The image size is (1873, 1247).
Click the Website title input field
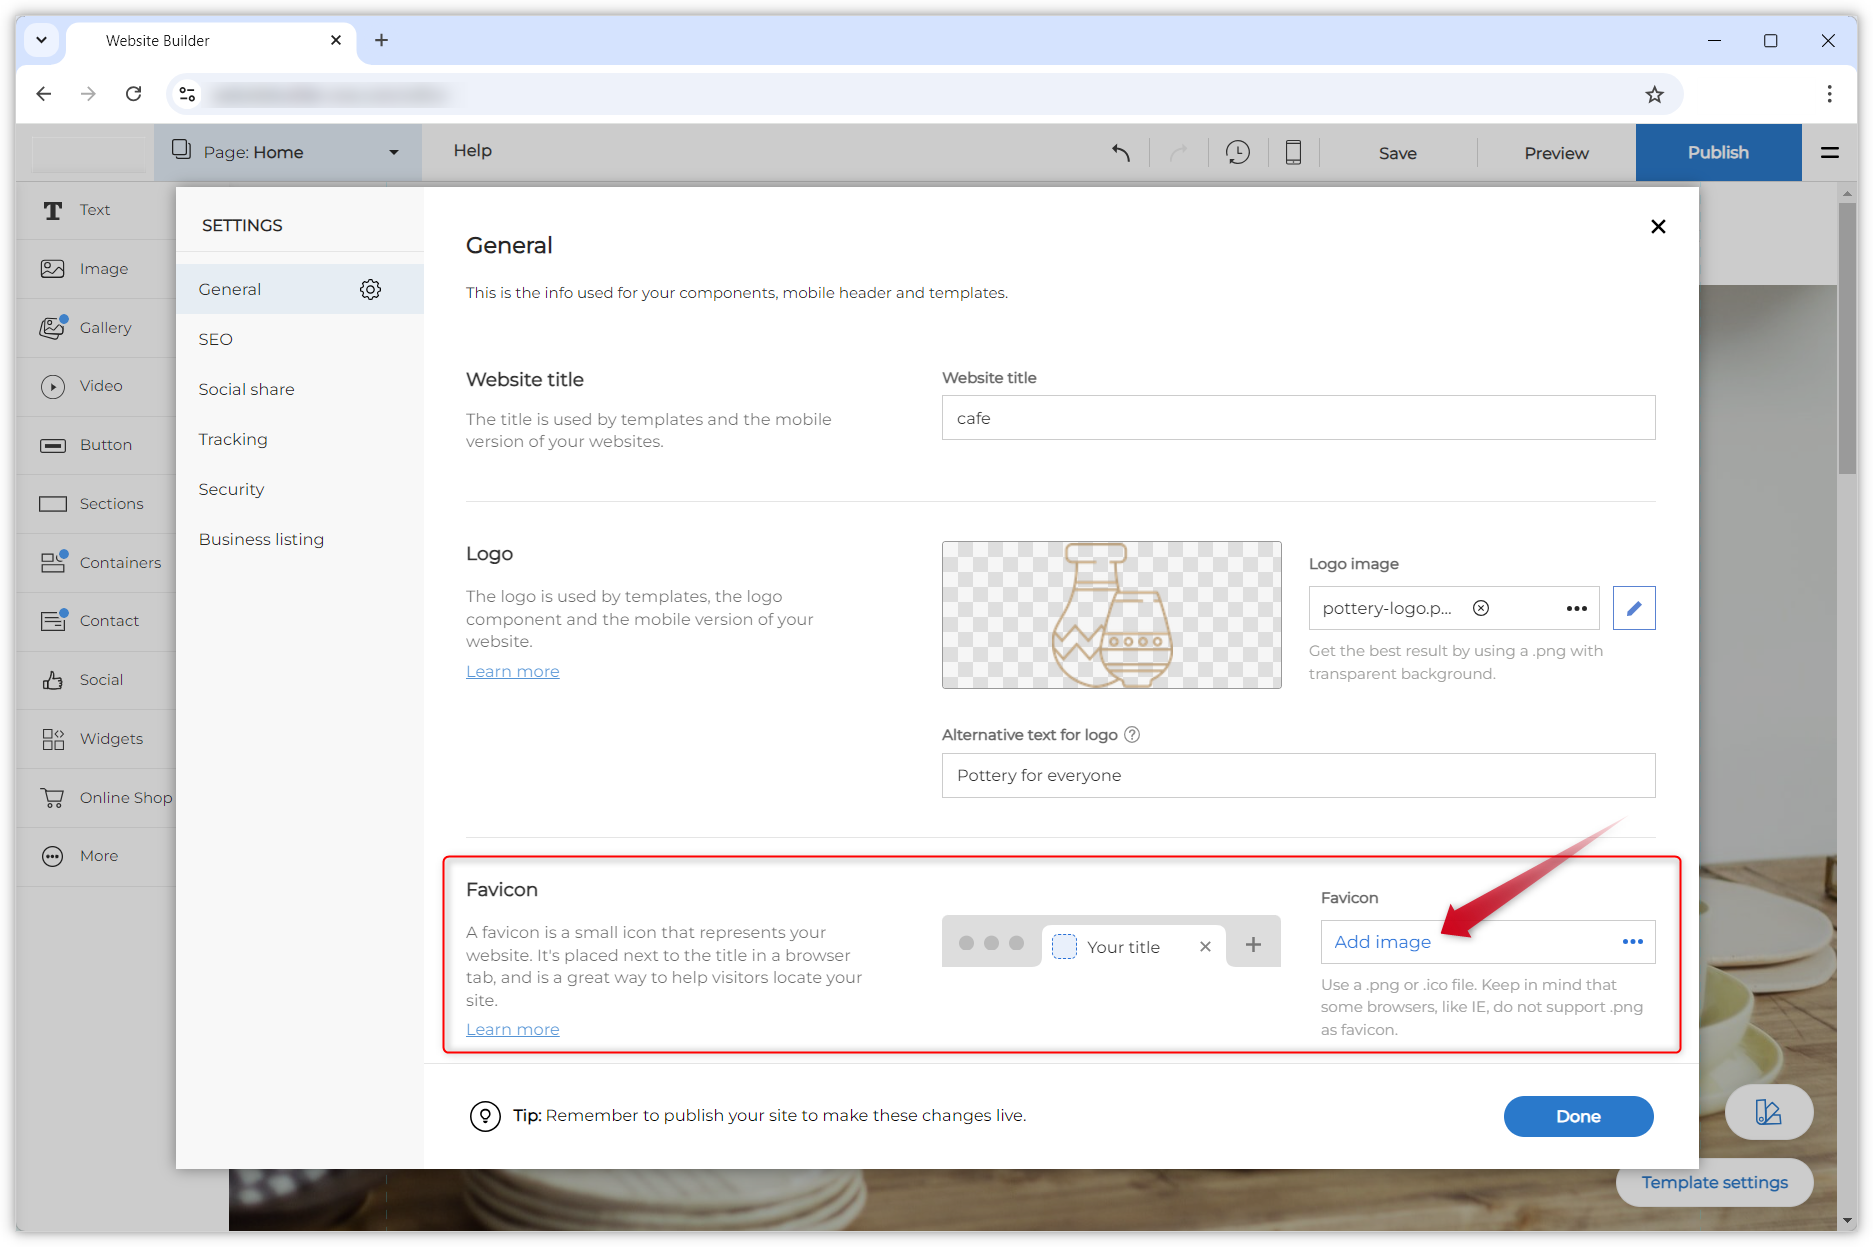(1298, 418)
